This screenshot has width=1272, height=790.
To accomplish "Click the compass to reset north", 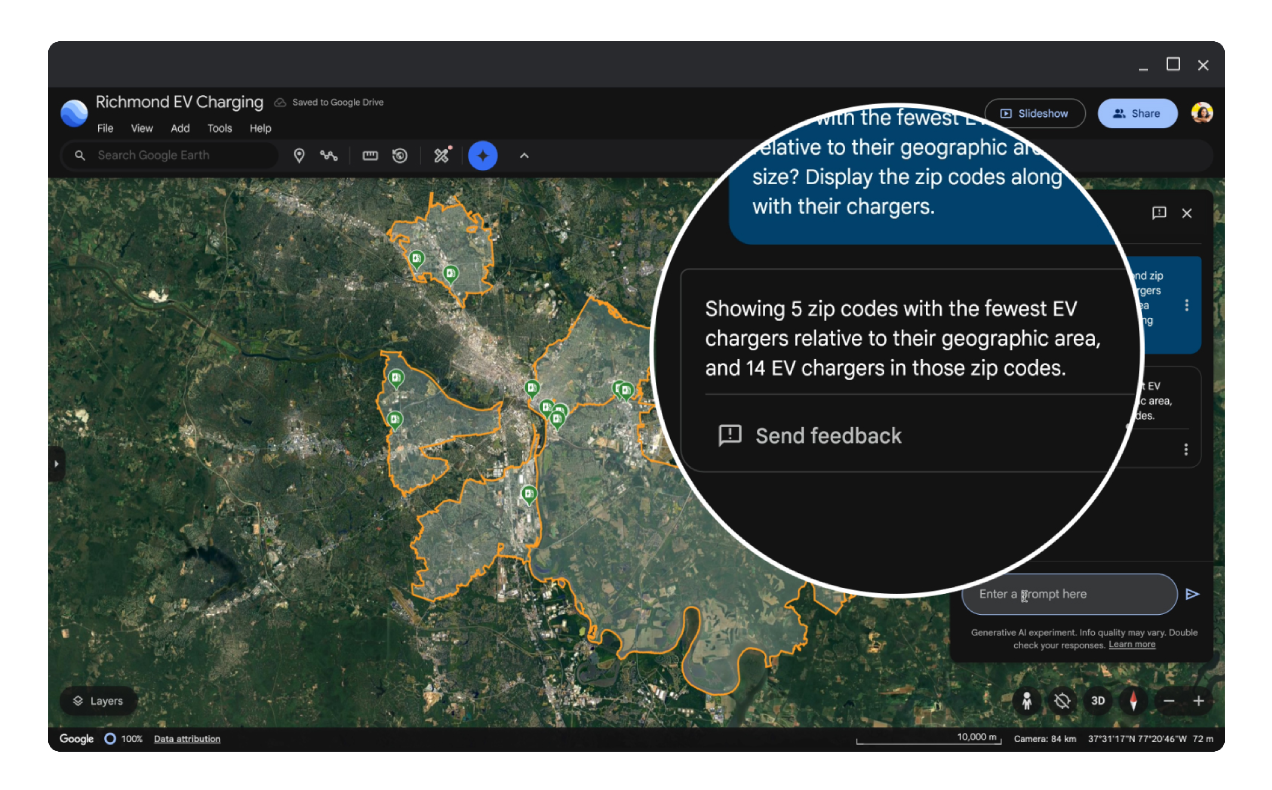I will pyautogui.click(x=1133, y=701).
